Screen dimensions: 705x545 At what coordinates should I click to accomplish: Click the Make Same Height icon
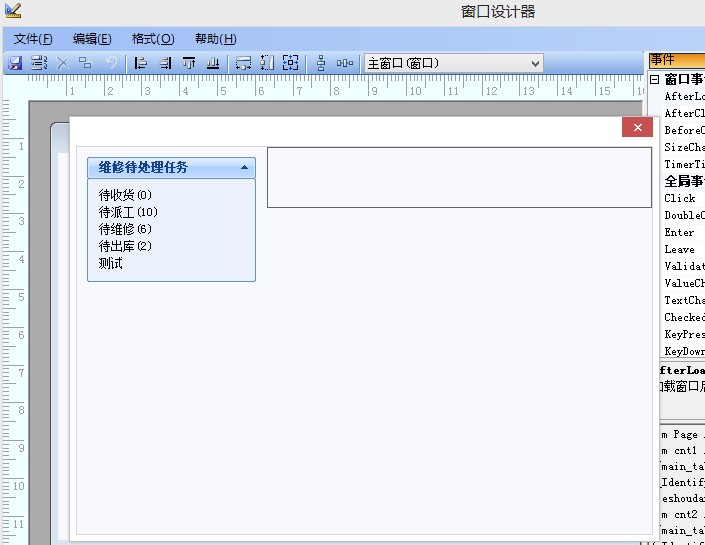tap(267, 63)
